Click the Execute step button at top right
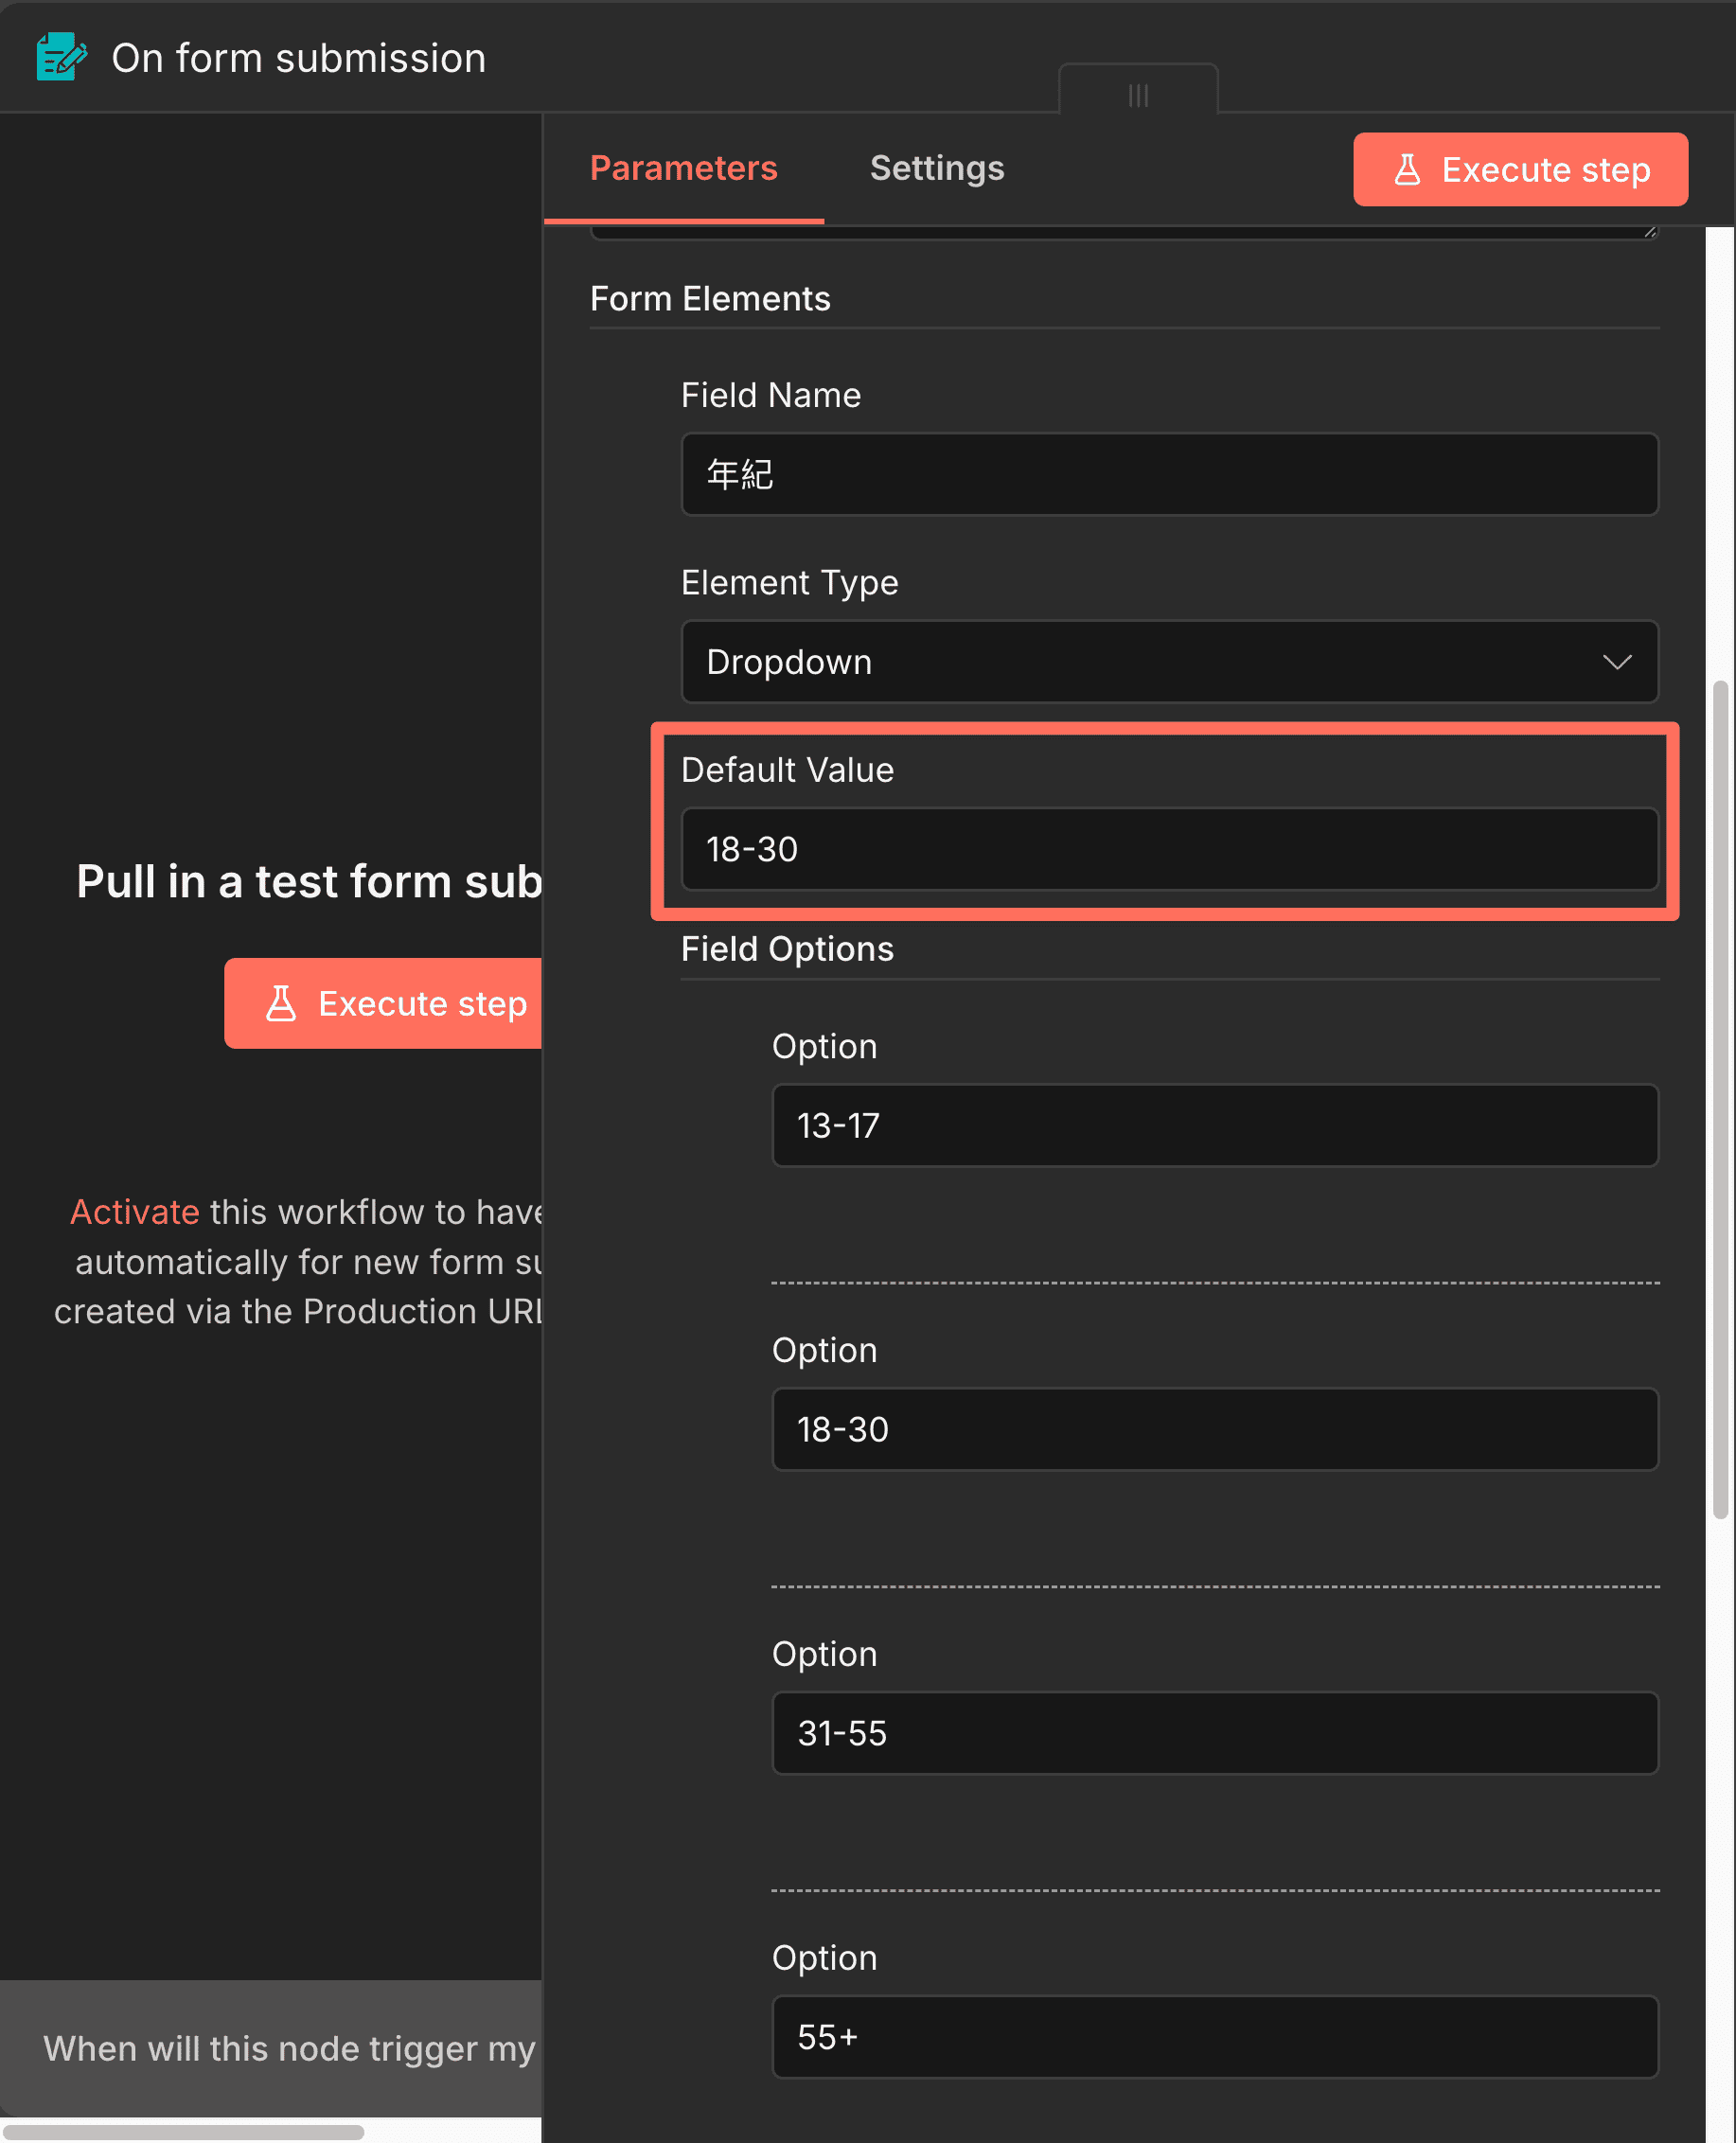 pos(1519,170)
